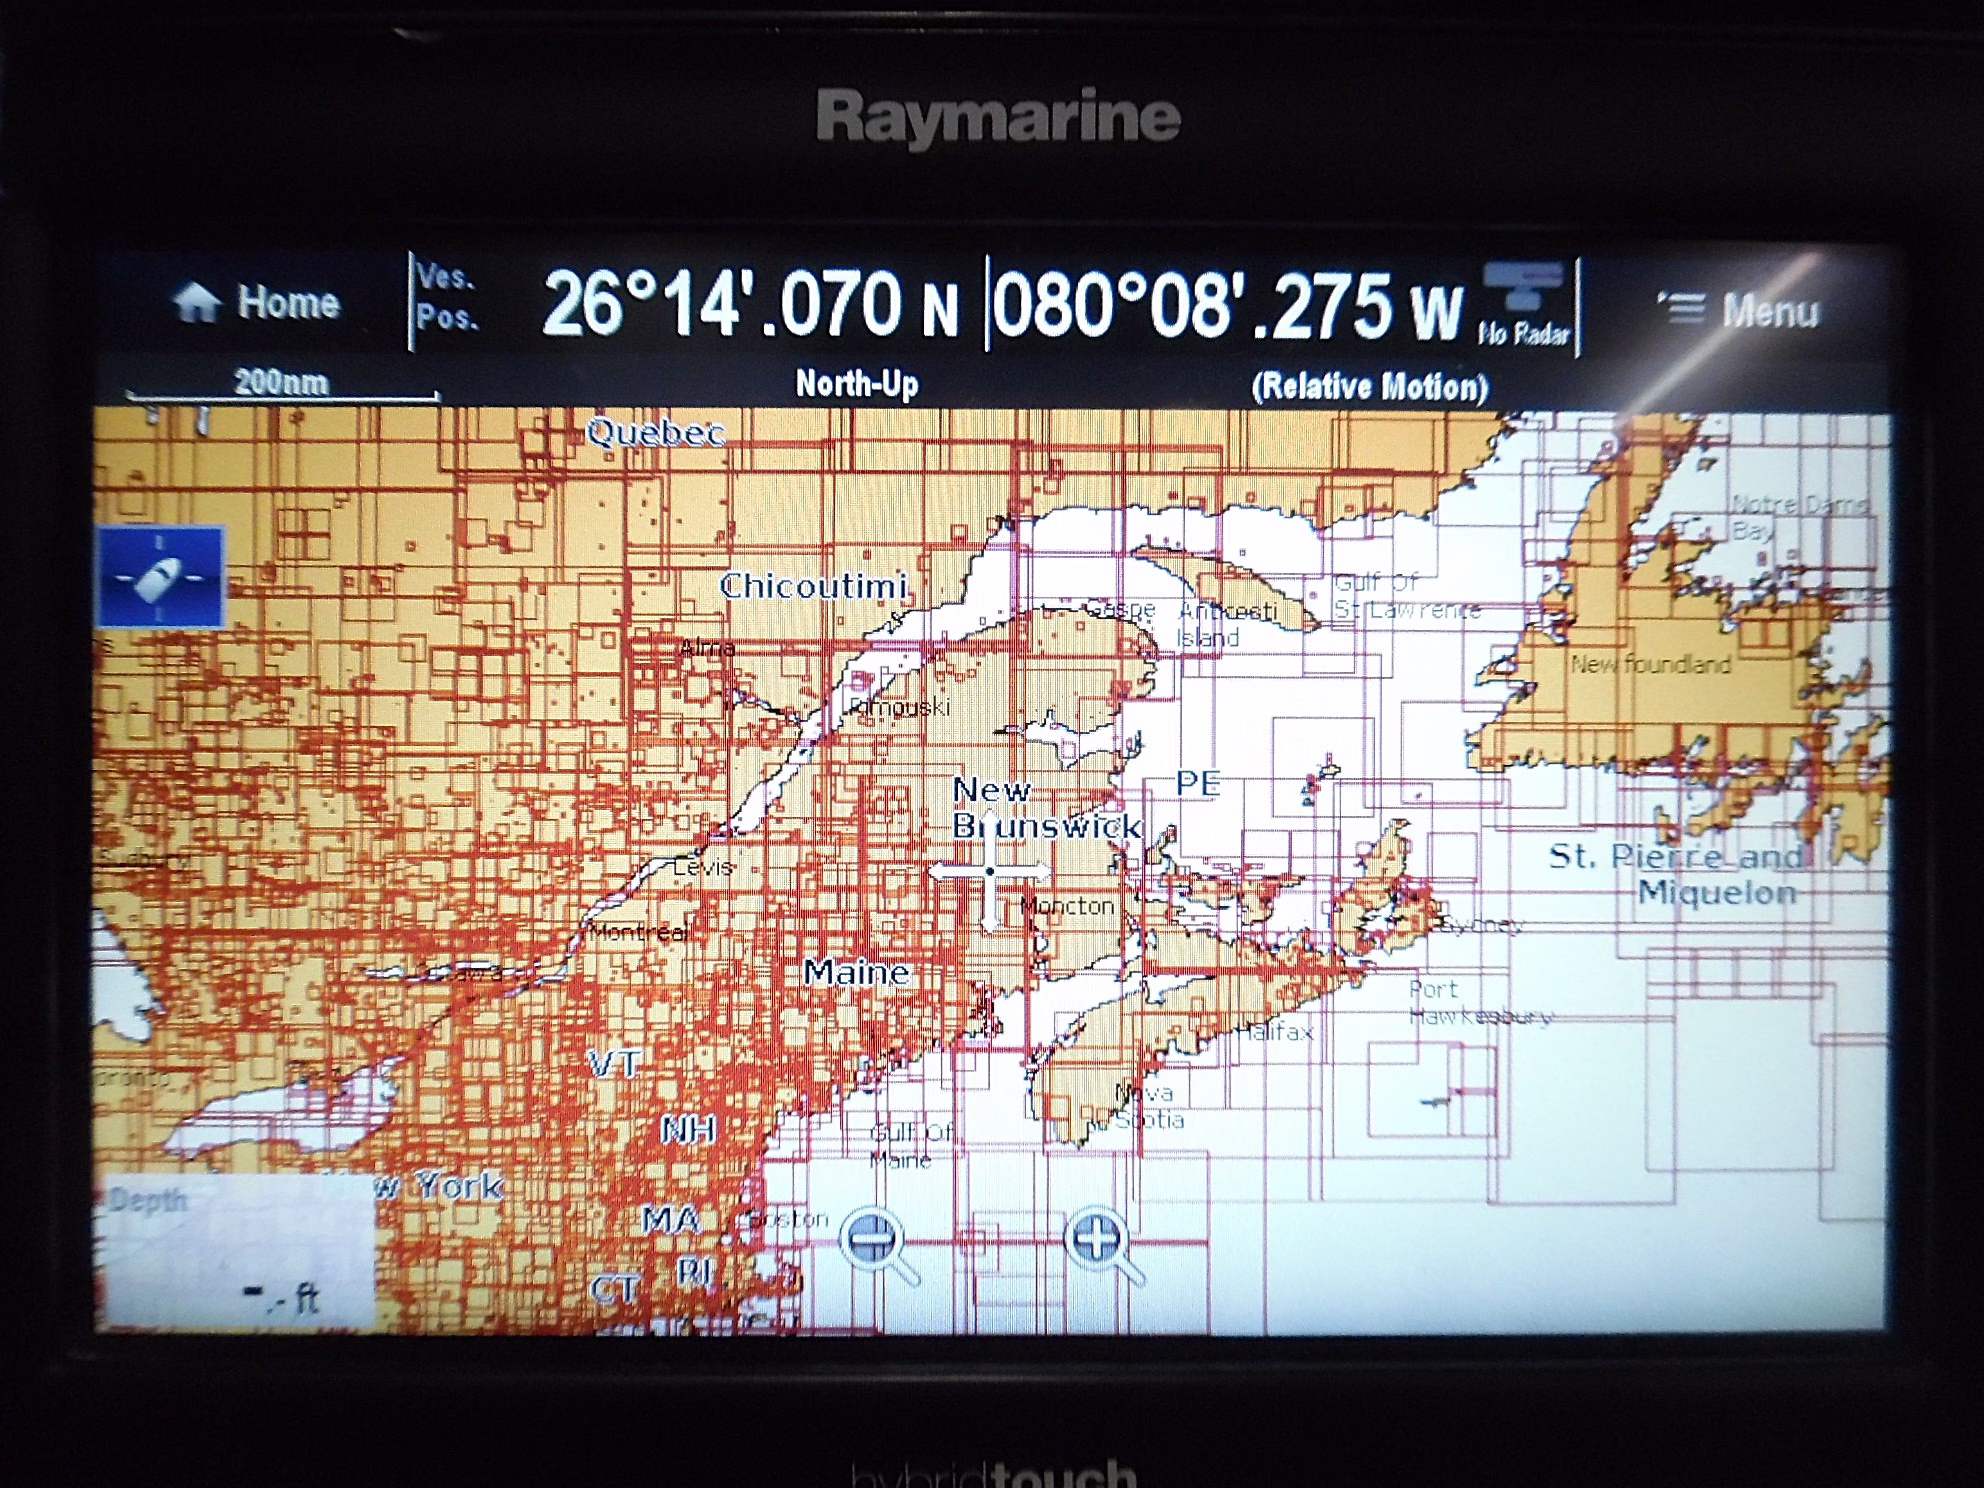Screen dimensions: 1984x1488
Task: Tap the Alma label
Action: tap(707, 648)
